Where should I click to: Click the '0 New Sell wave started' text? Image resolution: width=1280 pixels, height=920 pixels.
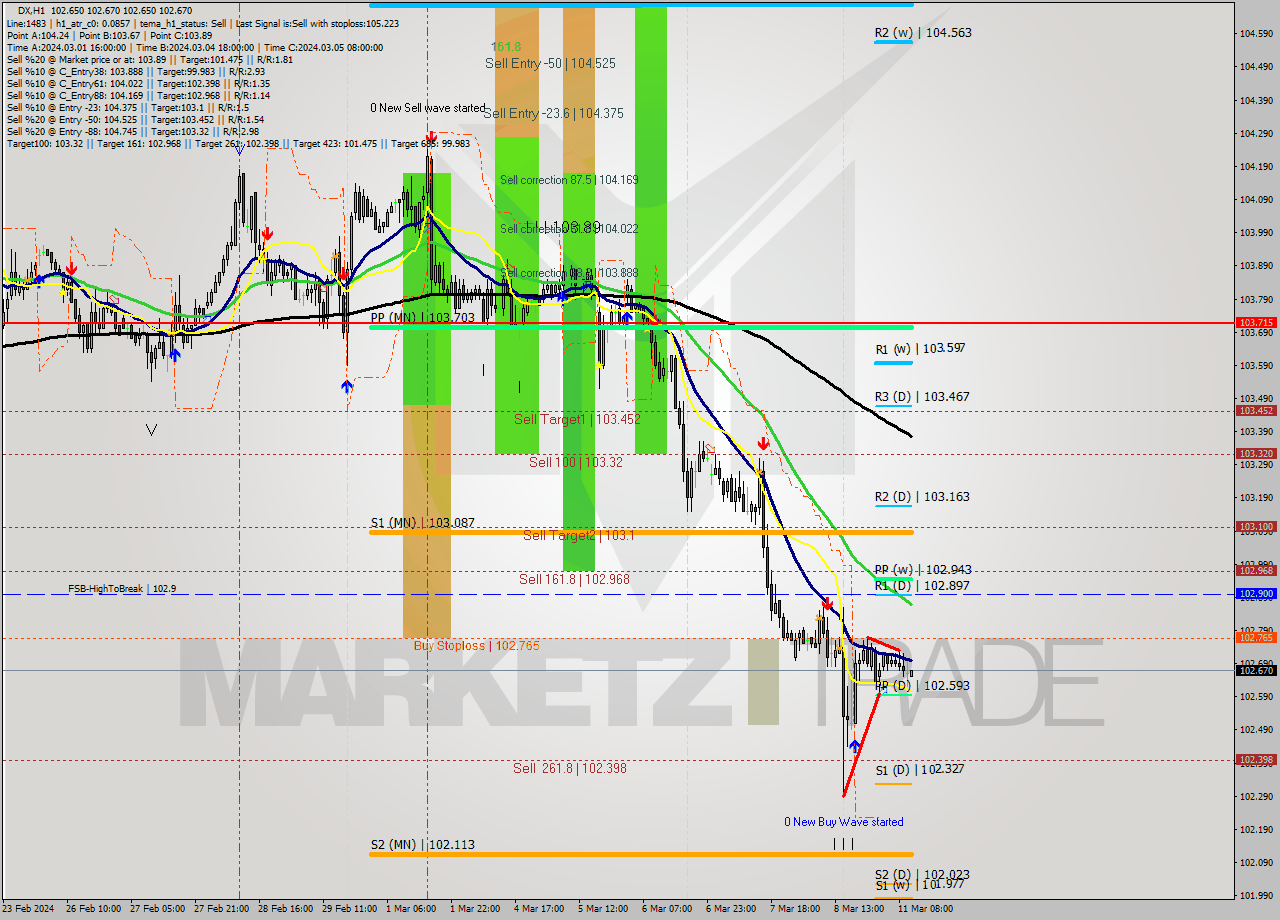click(427, 107)
